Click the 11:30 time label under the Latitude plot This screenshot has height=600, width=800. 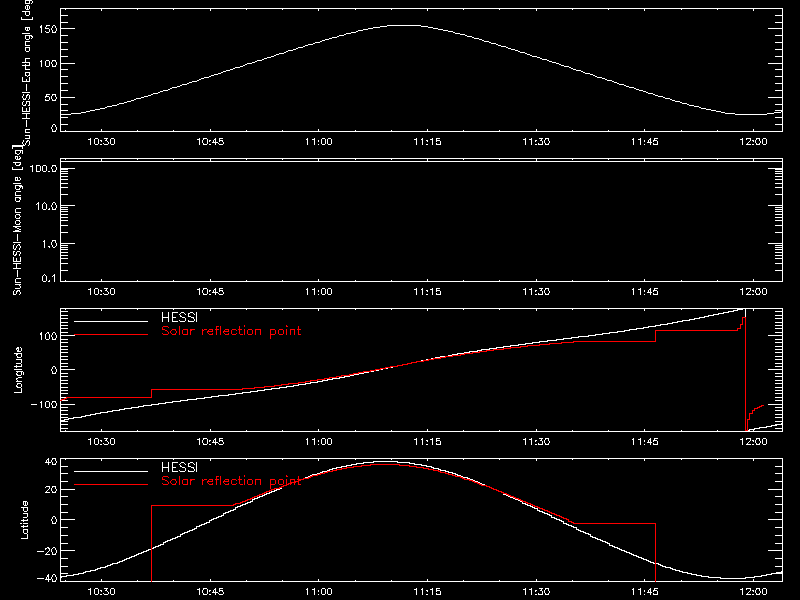click(536, 592)
